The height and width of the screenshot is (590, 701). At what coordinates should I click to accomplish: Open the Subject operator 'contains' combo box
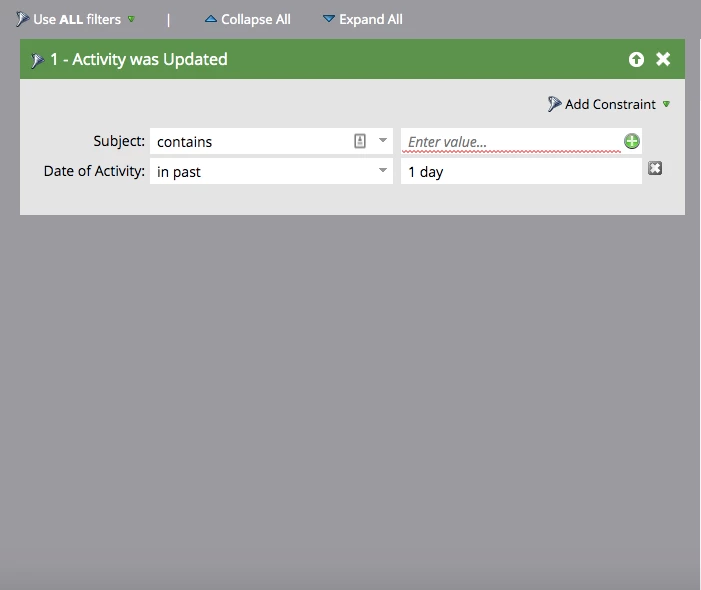271,141
